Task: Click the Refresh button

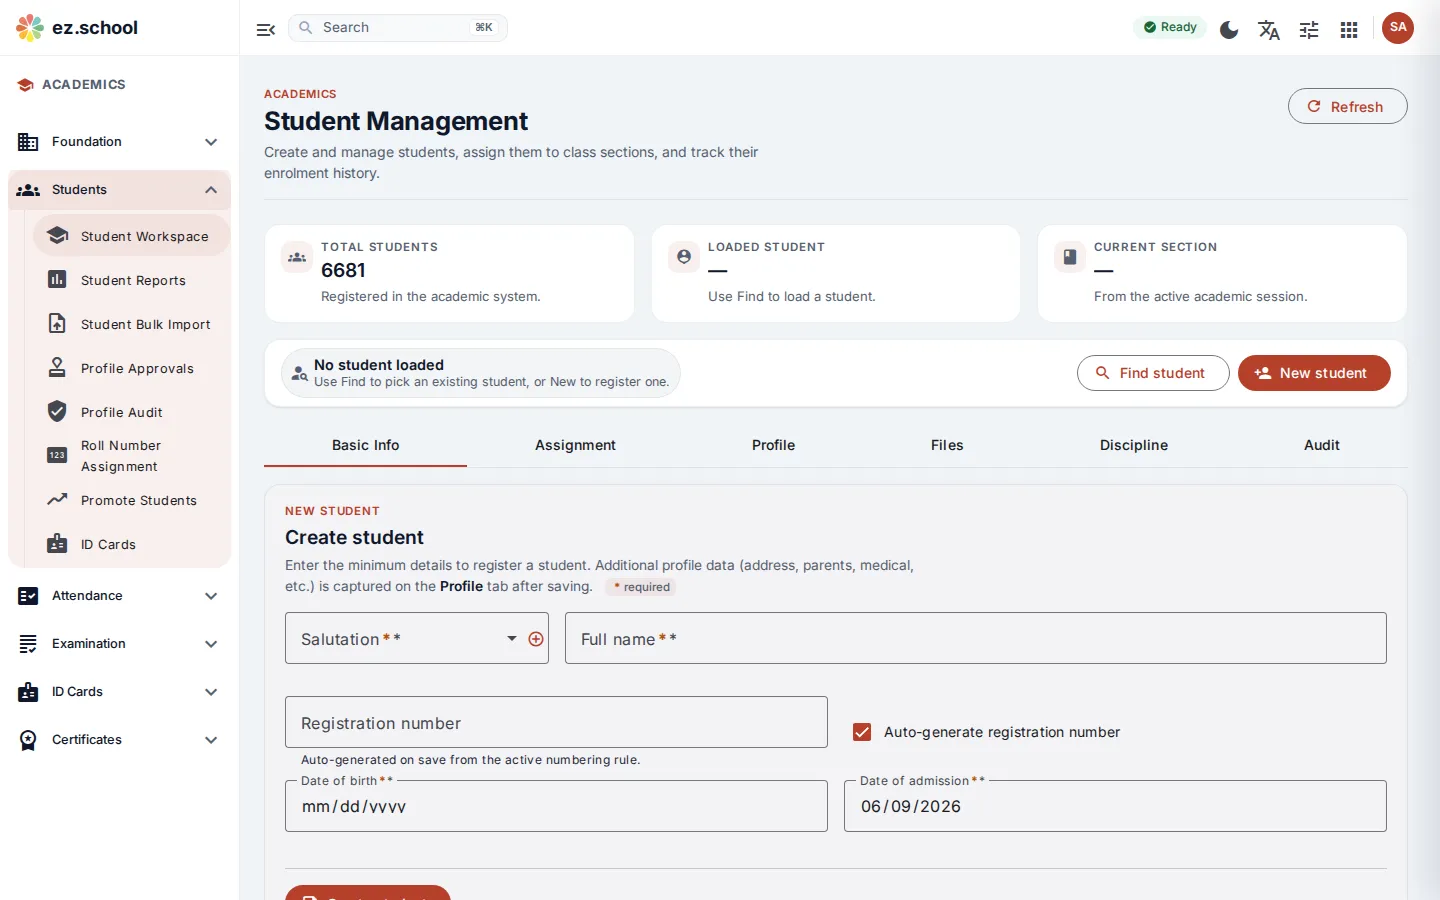Action: [1347, 106]
